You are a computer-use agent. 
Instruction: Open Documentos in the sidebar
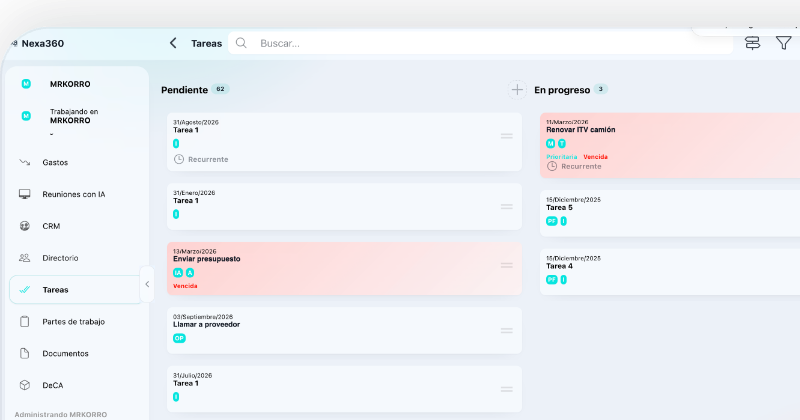point(75,354)
